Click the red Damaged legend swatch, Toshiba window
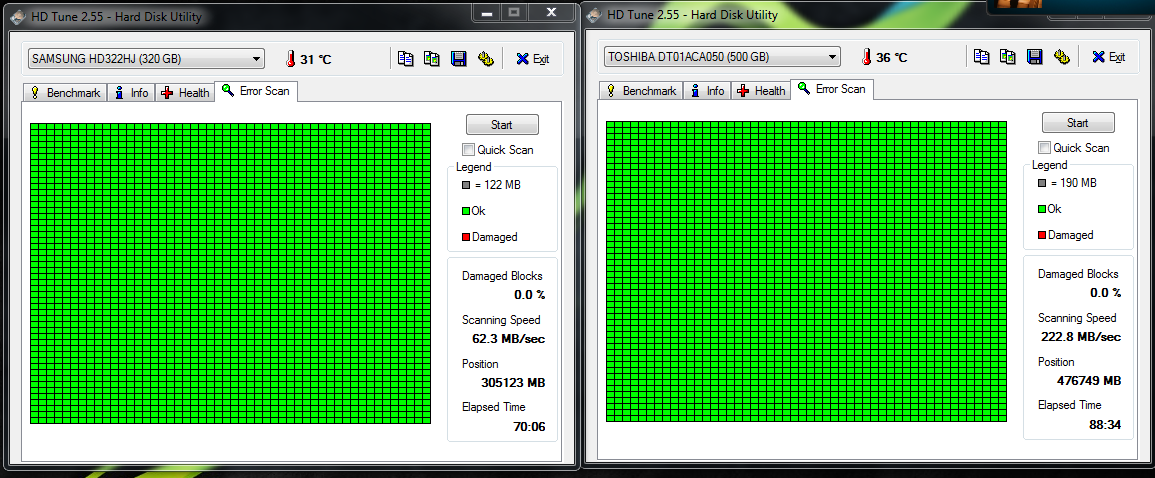Image resolution: width=1155 pixels, height=478 pixels. (x=1042, y=235)
